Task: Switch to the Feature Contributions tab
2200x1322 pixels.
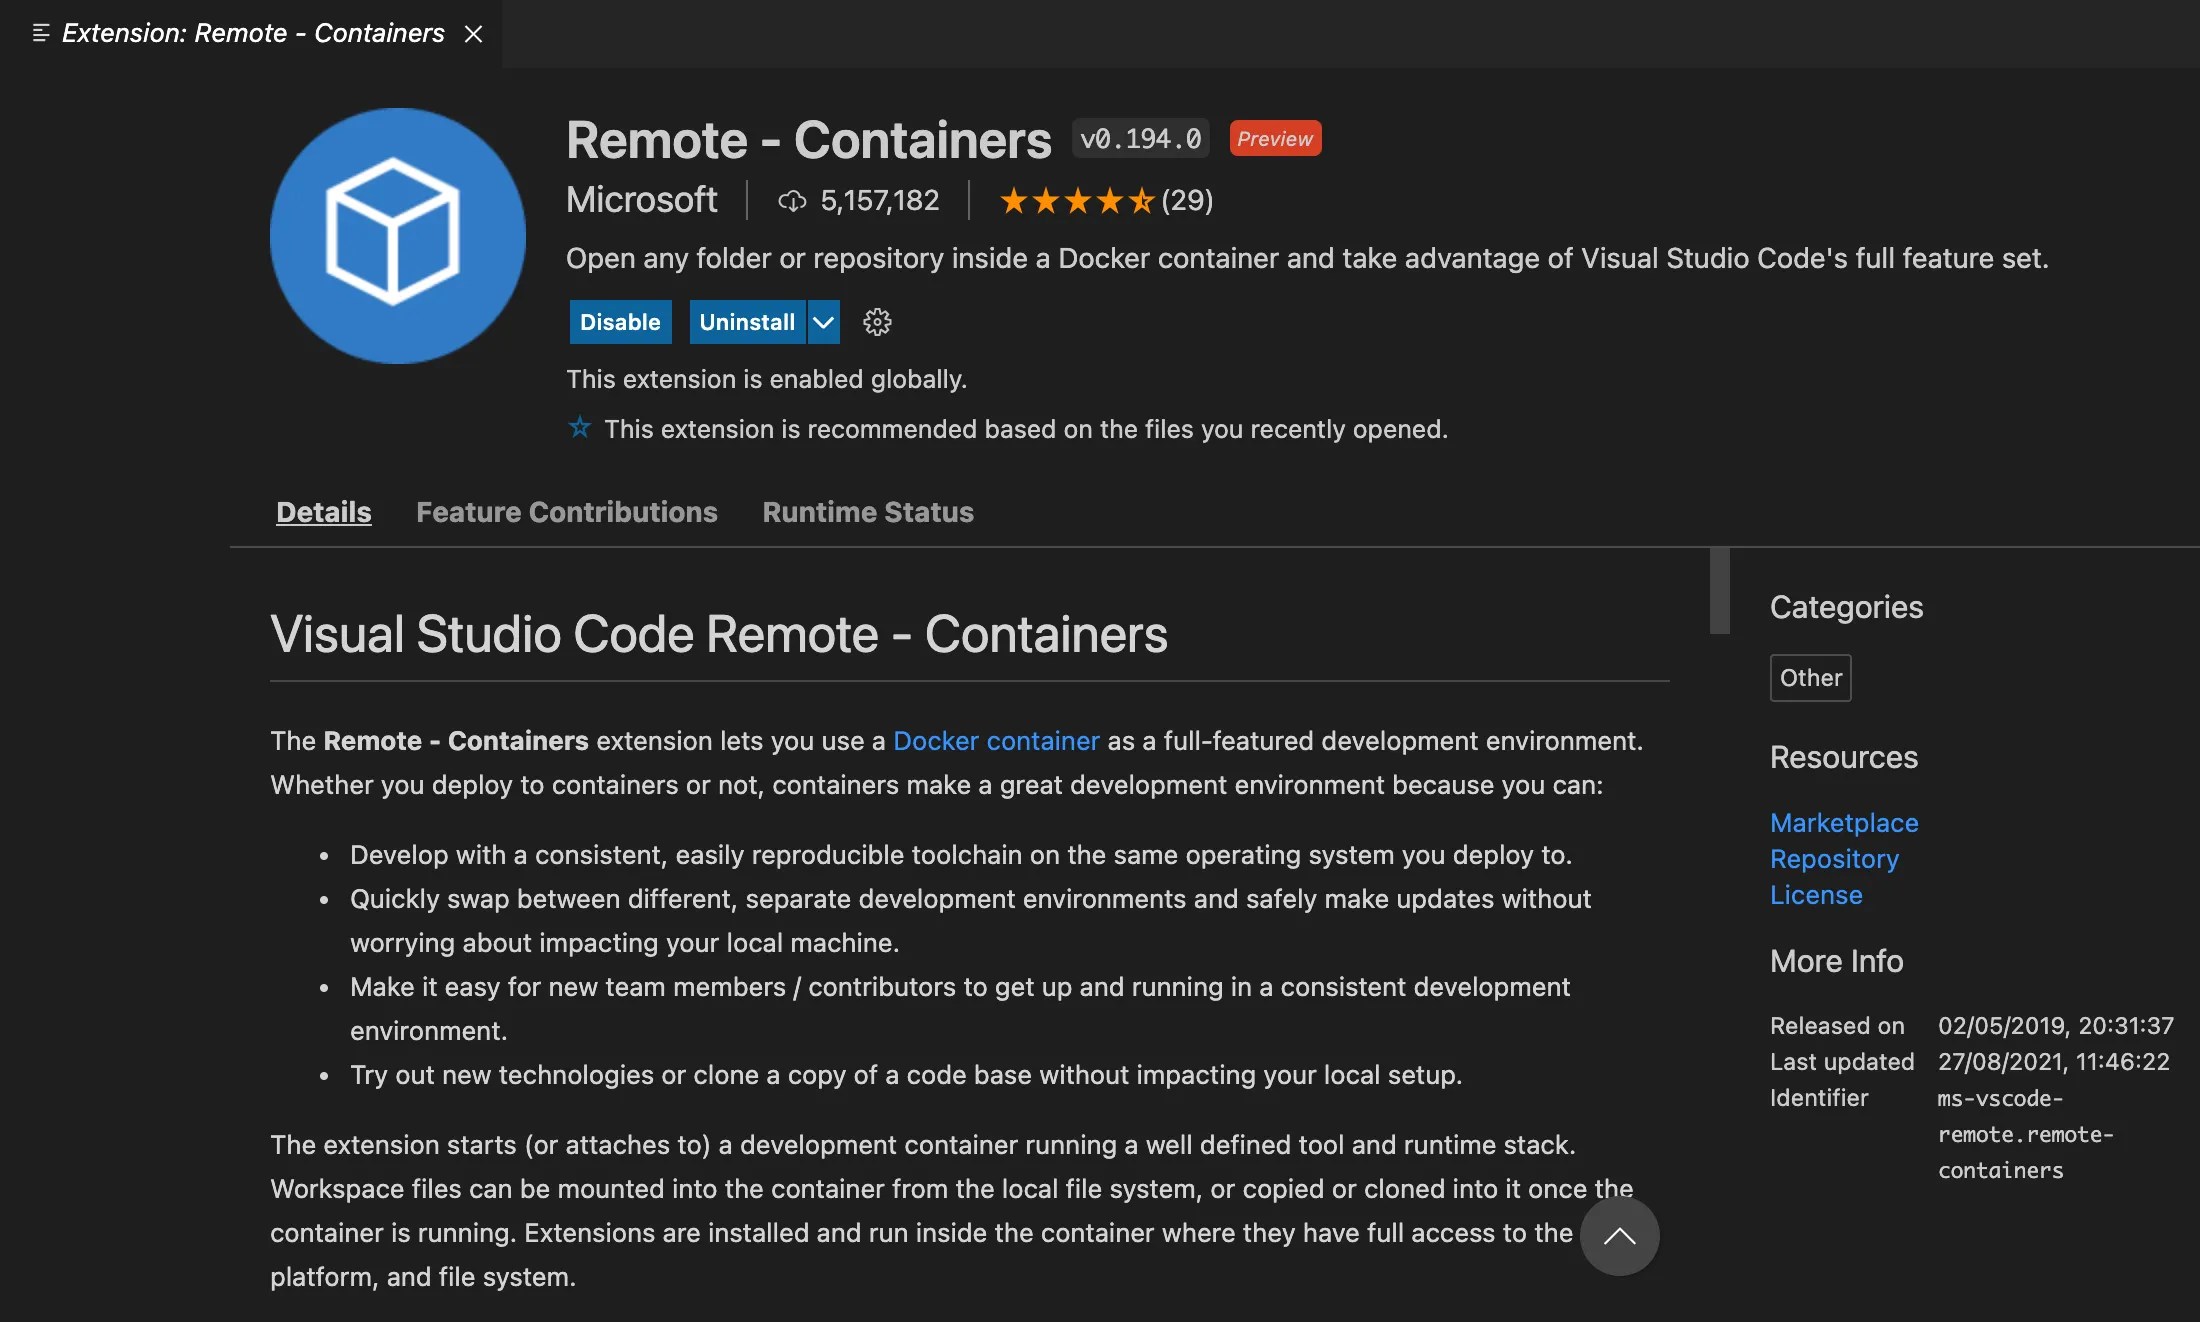Action: point(567,512)
